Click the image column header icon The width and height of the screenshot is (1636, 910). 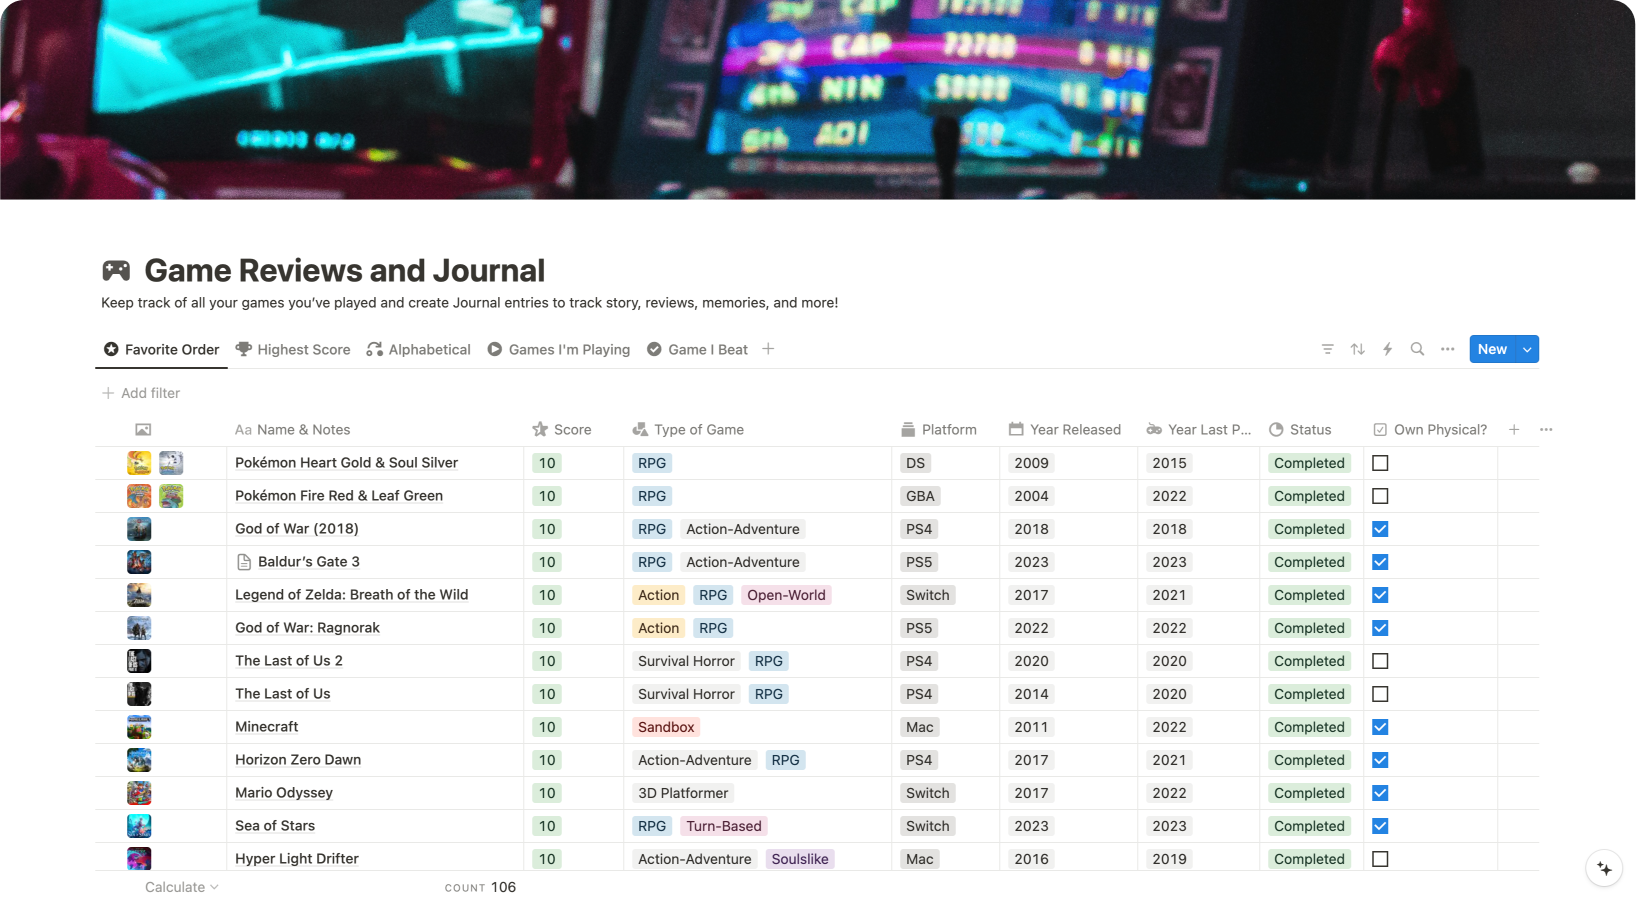click(143, 430)
